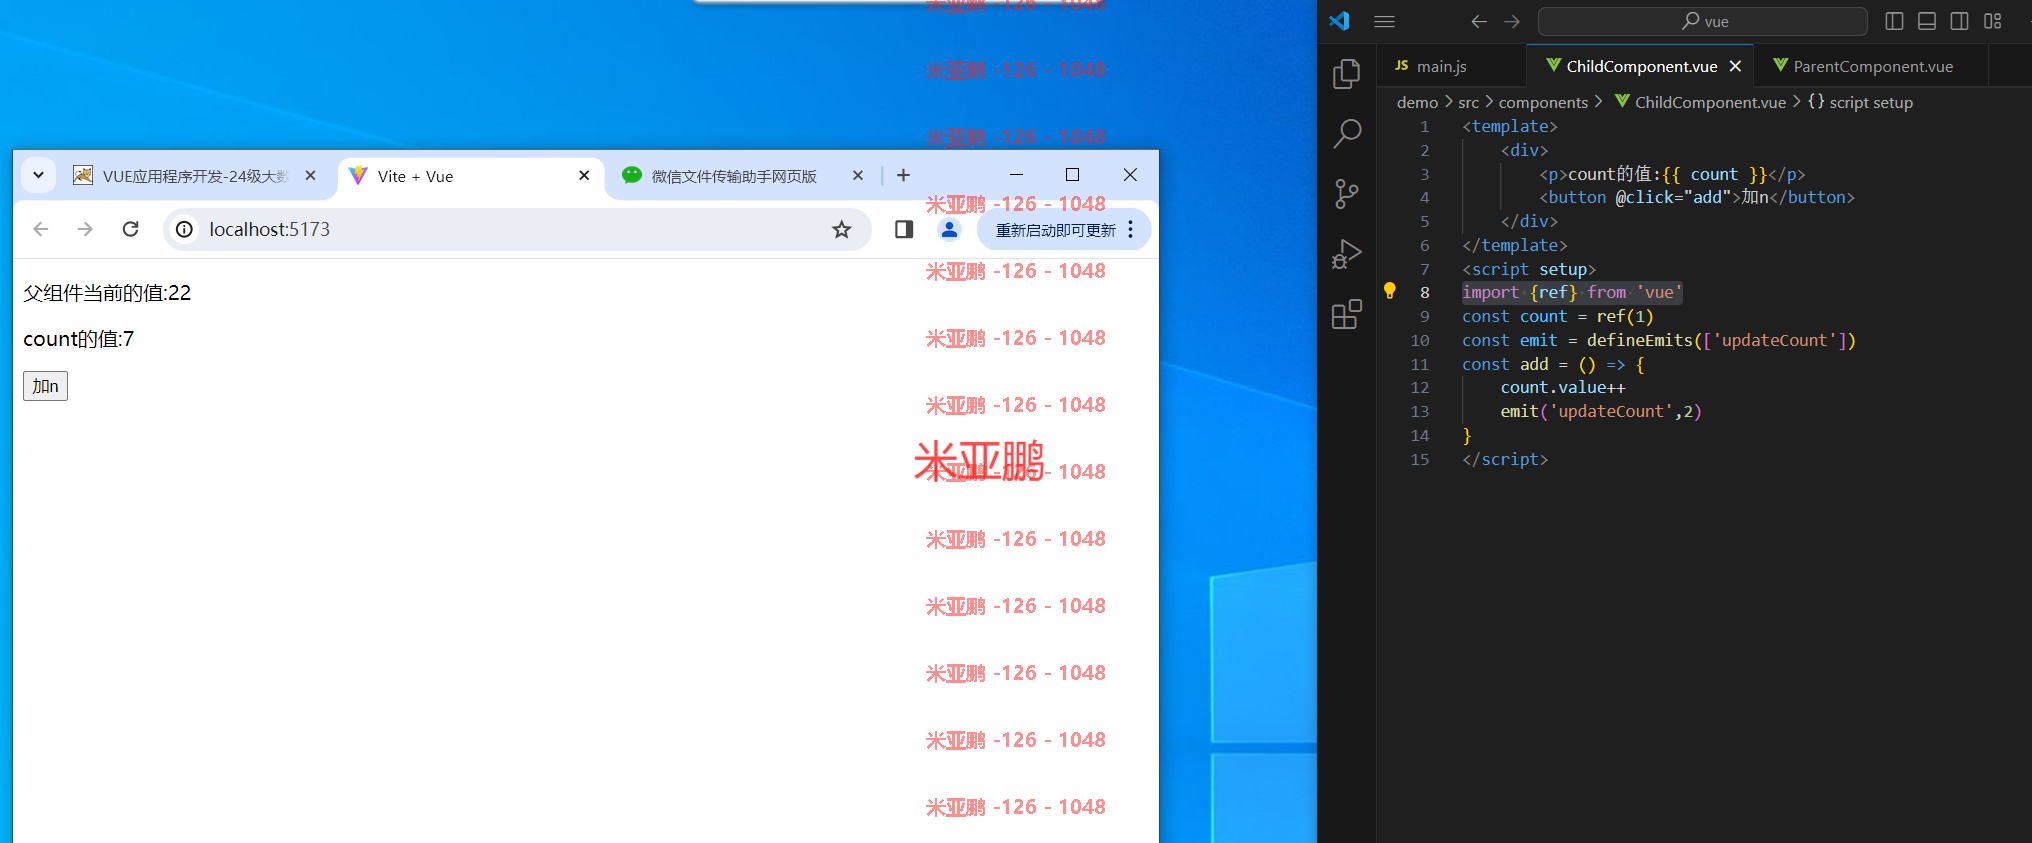This screenshot has width=2032, height=843.
Task: Click Chrome back button
Action: (x=41, y=229)
